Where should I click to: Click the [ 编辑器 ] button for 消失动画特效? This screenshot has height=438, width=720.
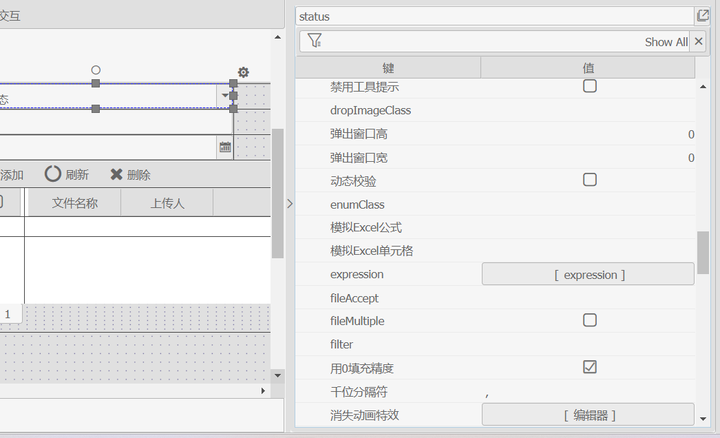click(x=588, y=414)
